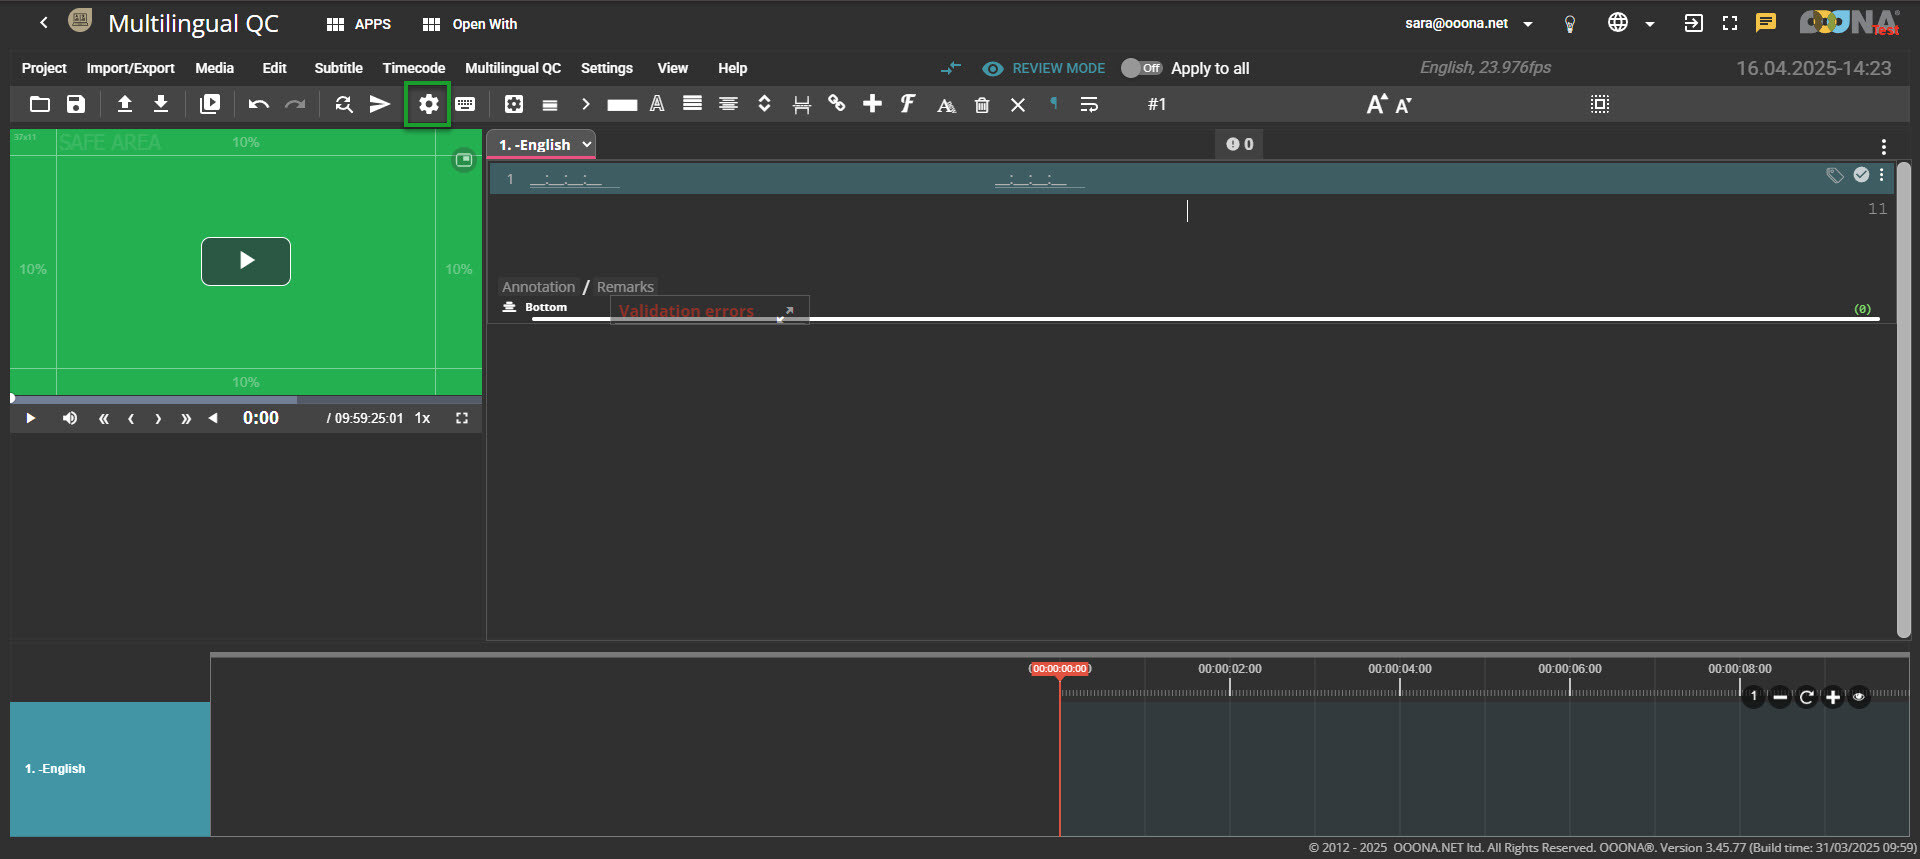Screen dimensions: 1920x859
Task: Open the globe language selector dropdown
Action: pos(1630,23)
